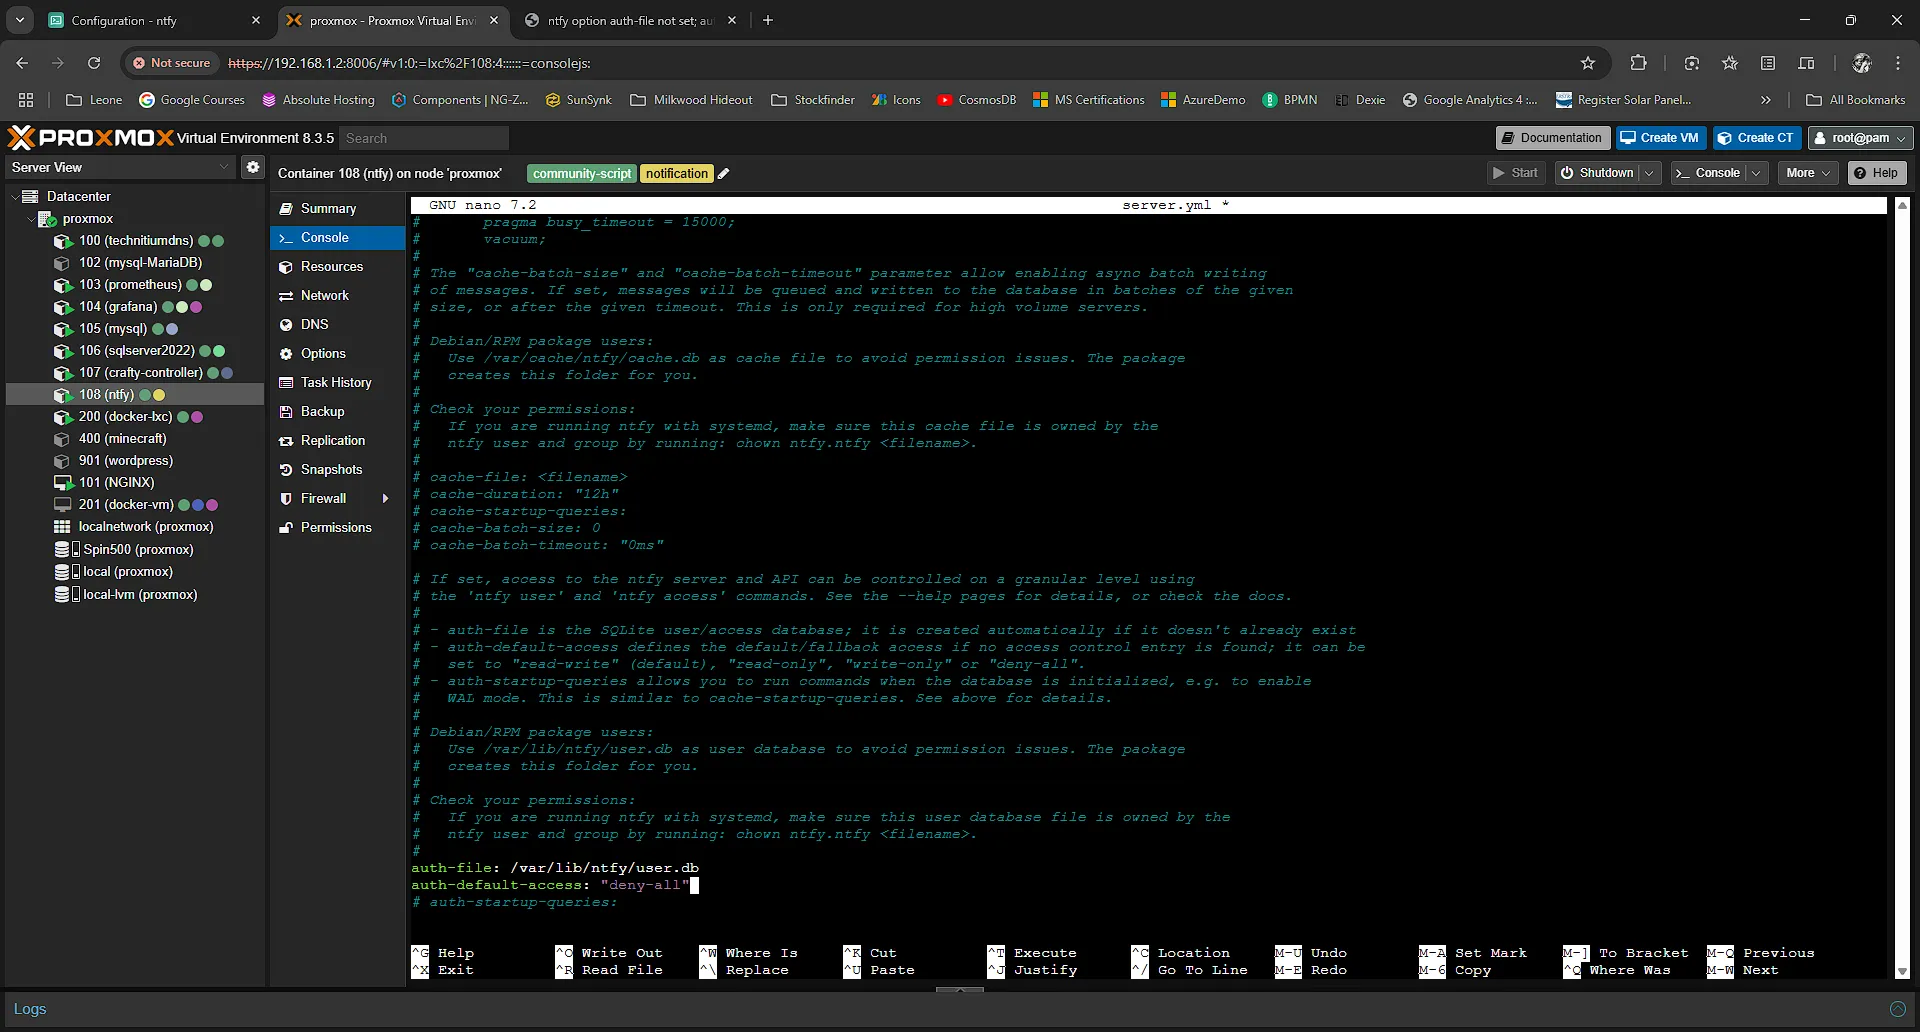
Task: Open Server View settings gear
Action: pyautogui.click(x=253, y=167)
